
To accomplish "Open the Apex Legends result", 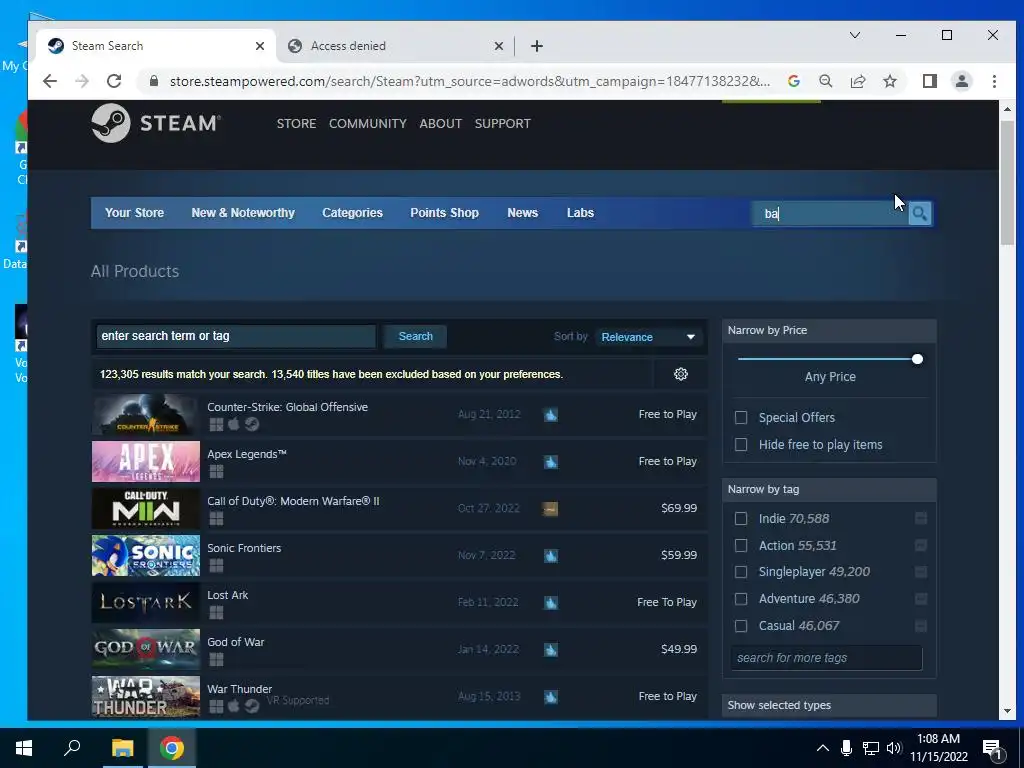I will coord(399,461).
